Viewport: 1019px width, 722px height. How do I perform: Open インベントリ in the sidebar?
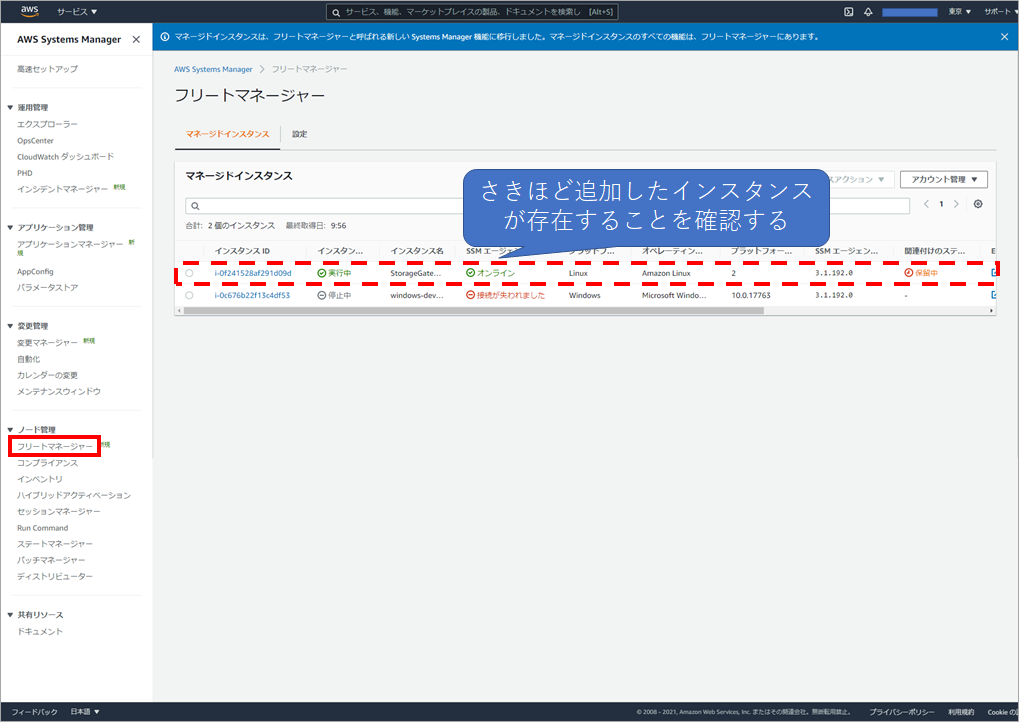tap(40, 479)
